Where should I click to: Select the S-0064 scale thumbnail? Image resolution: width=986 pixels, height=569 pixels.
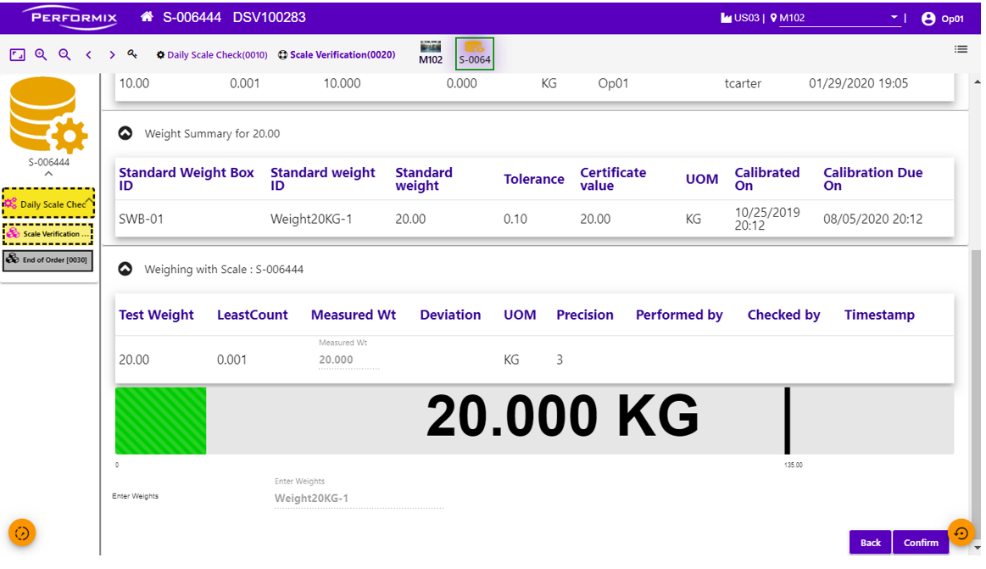pyautogui.click(x=474, y=53)
